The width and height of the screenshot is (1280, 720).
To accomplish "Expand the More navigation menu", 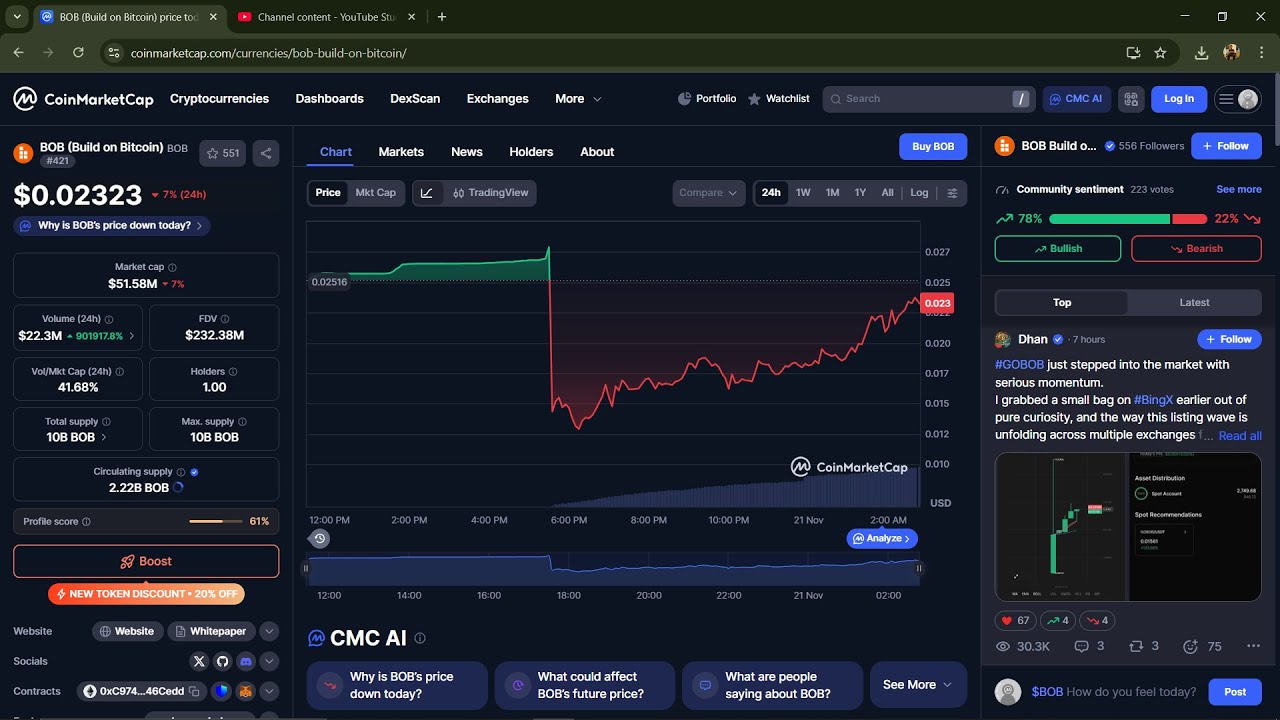I will tap(578, 99).
